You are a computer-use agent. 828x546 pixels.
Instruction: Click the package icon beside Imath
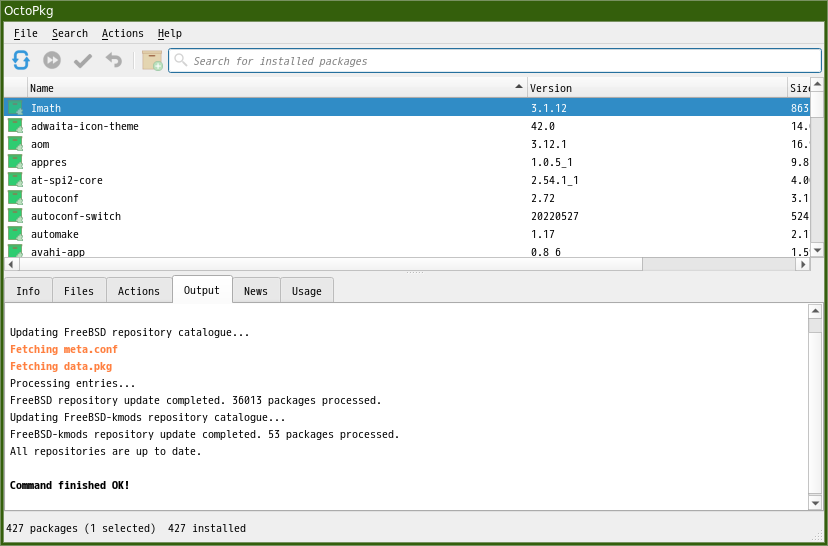tap(15, 108)
